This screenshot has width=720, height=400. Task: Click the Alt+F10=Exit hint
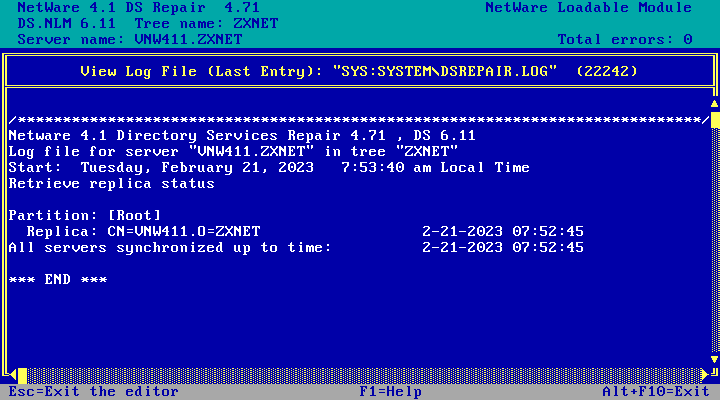click(x=656, y=392)
